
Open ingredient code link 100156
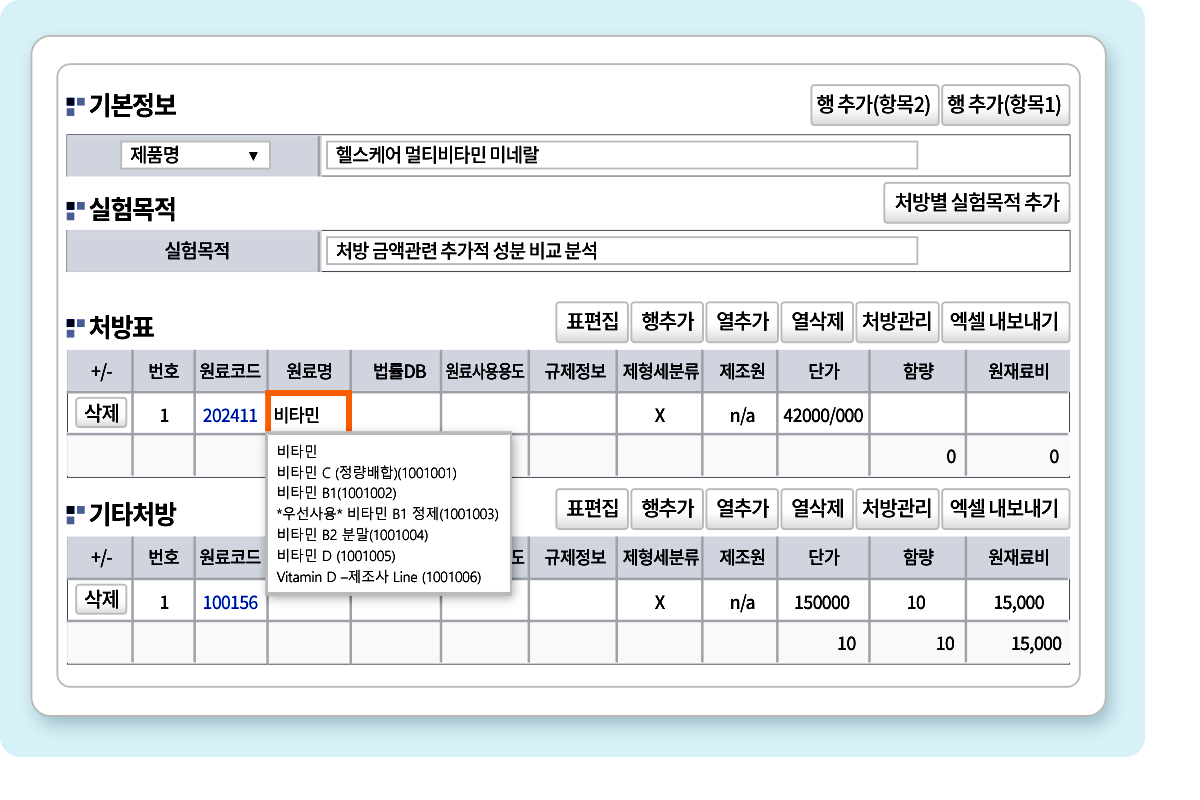pos(230,602)
